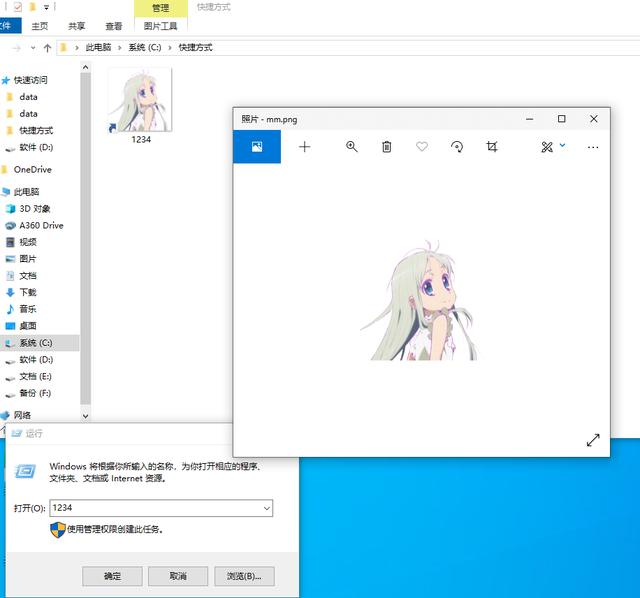Expand the Run dialog history dropdown arrow

(x=267, y=508)
